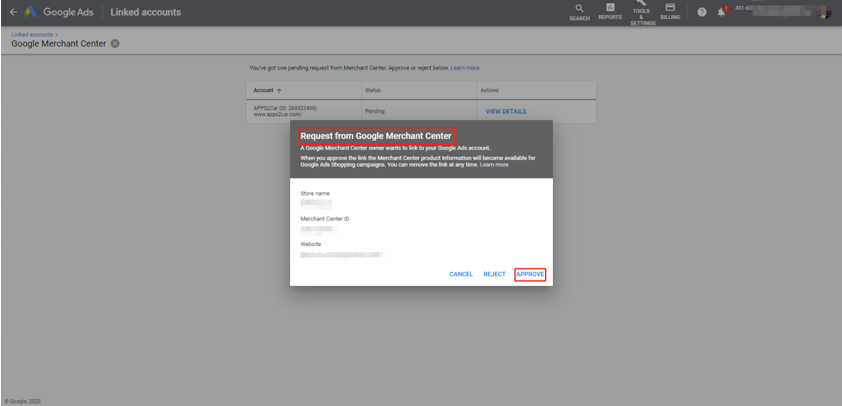The image size is (842, 406).
Task: Click the Status column header
Action: point(373,90)
